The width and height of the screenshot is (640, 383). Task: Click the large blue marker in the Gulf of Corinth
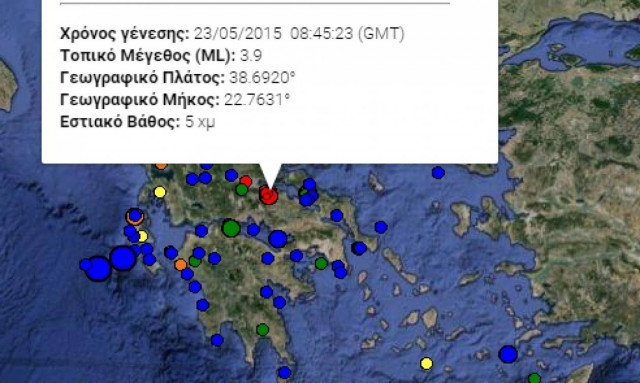(x=278, y=239)
